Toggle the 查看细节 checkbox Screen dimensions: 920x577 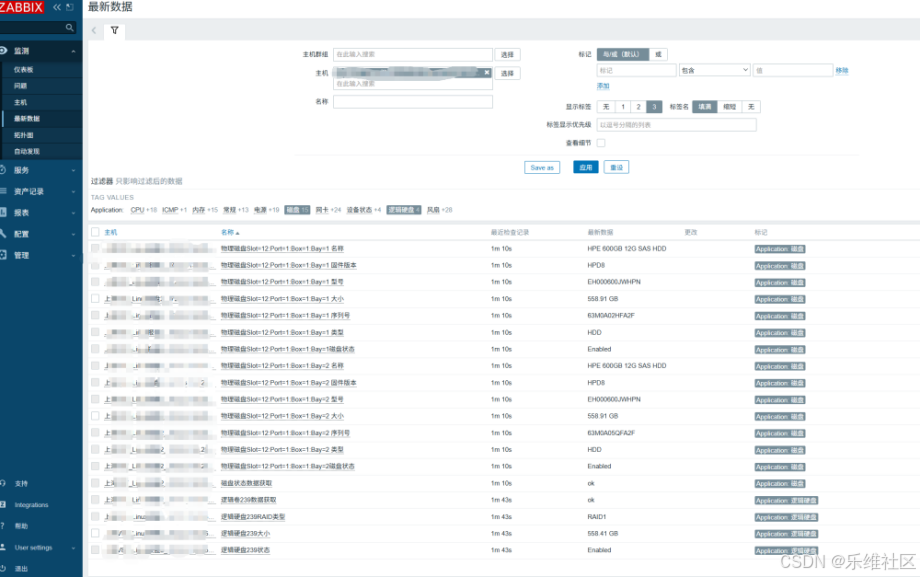pos(601,143)
